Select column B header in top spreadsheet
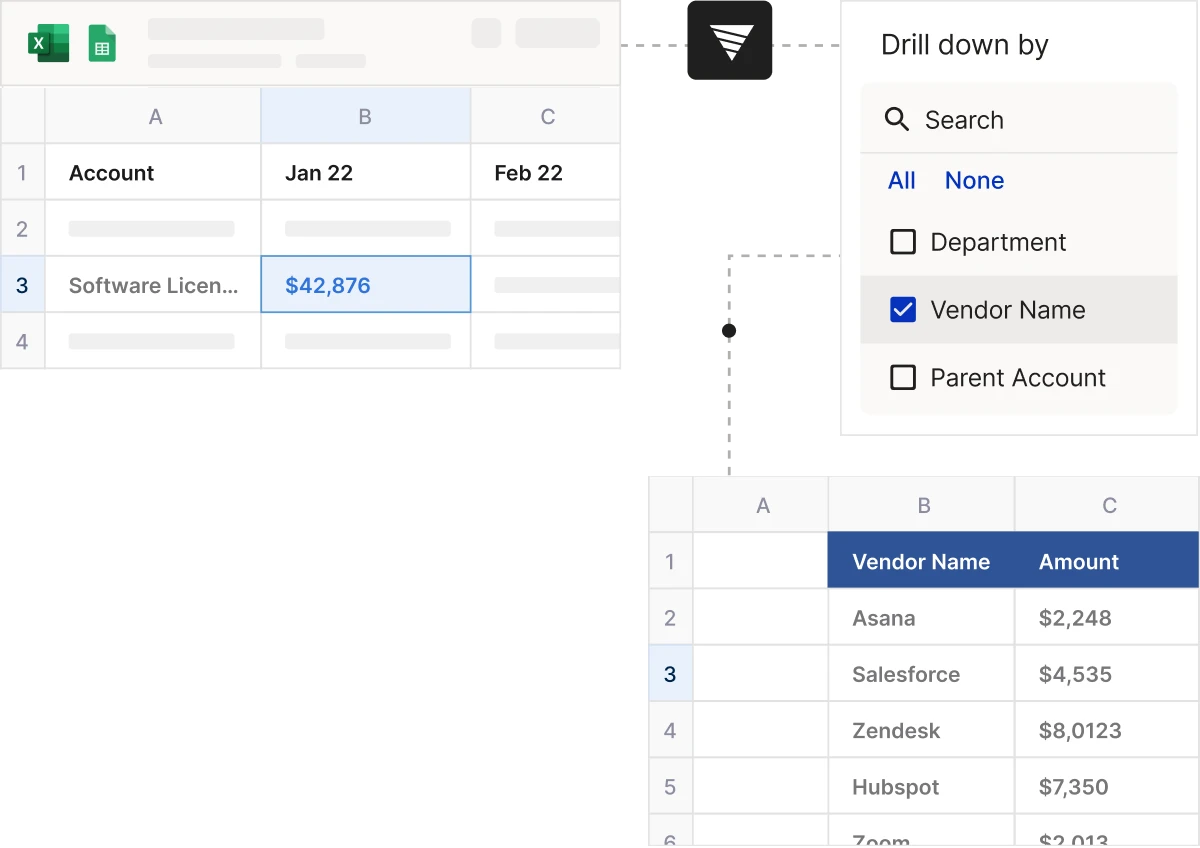The image size is (1200, 848). 365,115
